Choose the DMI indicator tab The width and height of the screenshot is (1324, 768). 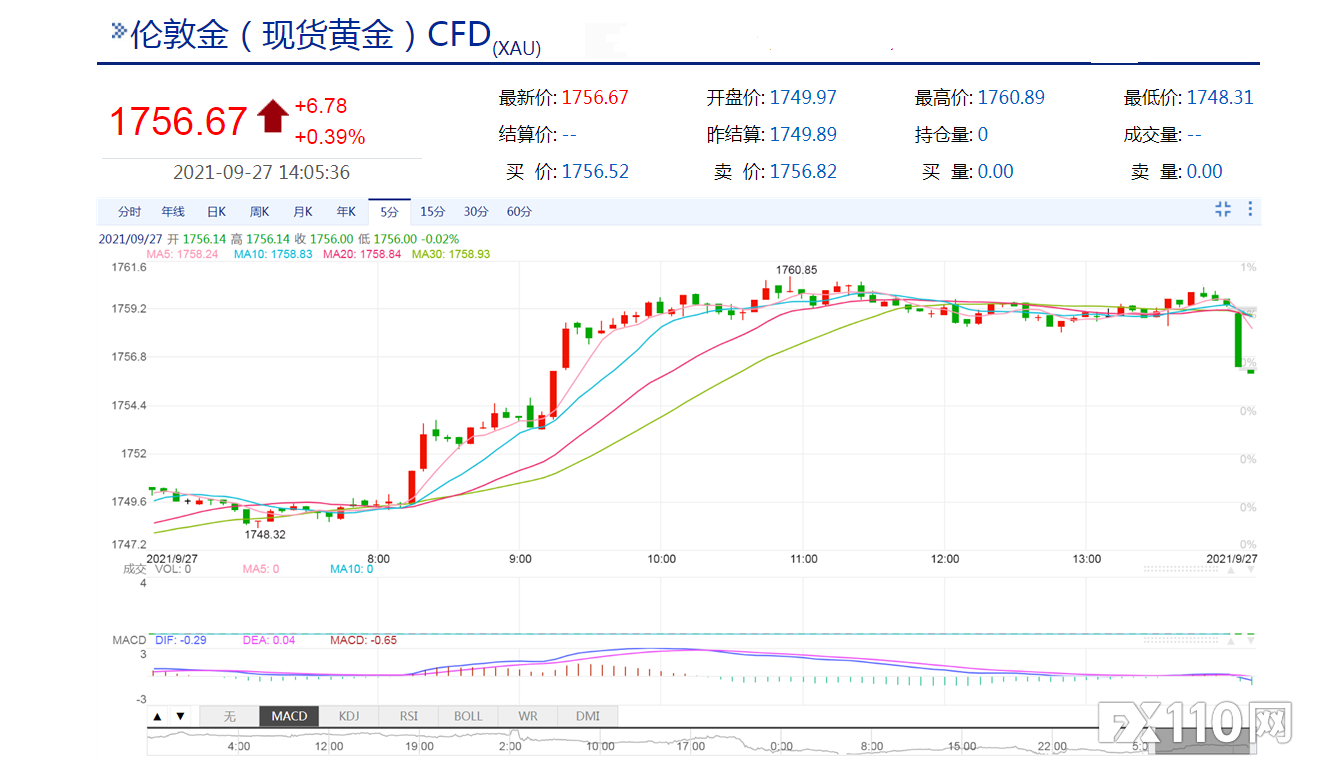click(x=588, y=716)
